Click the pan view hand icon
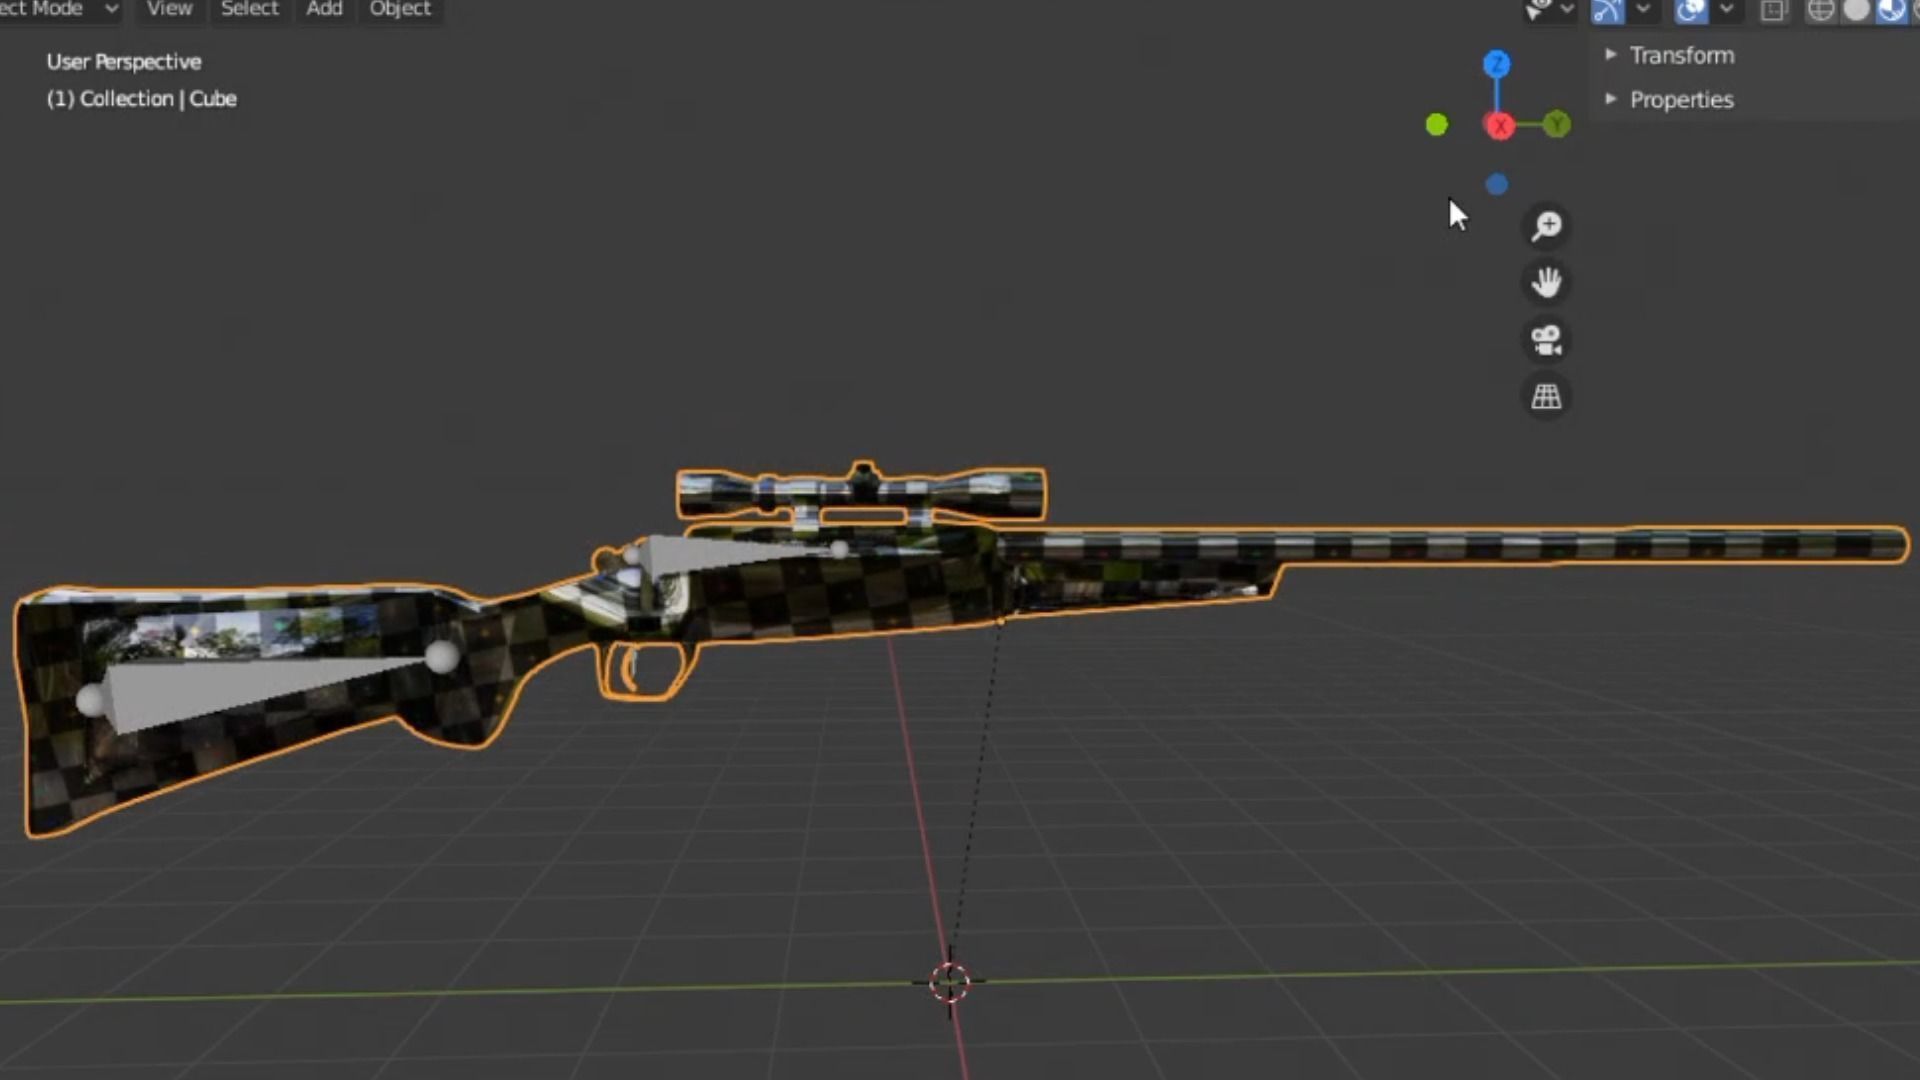 pos(1546,283)
